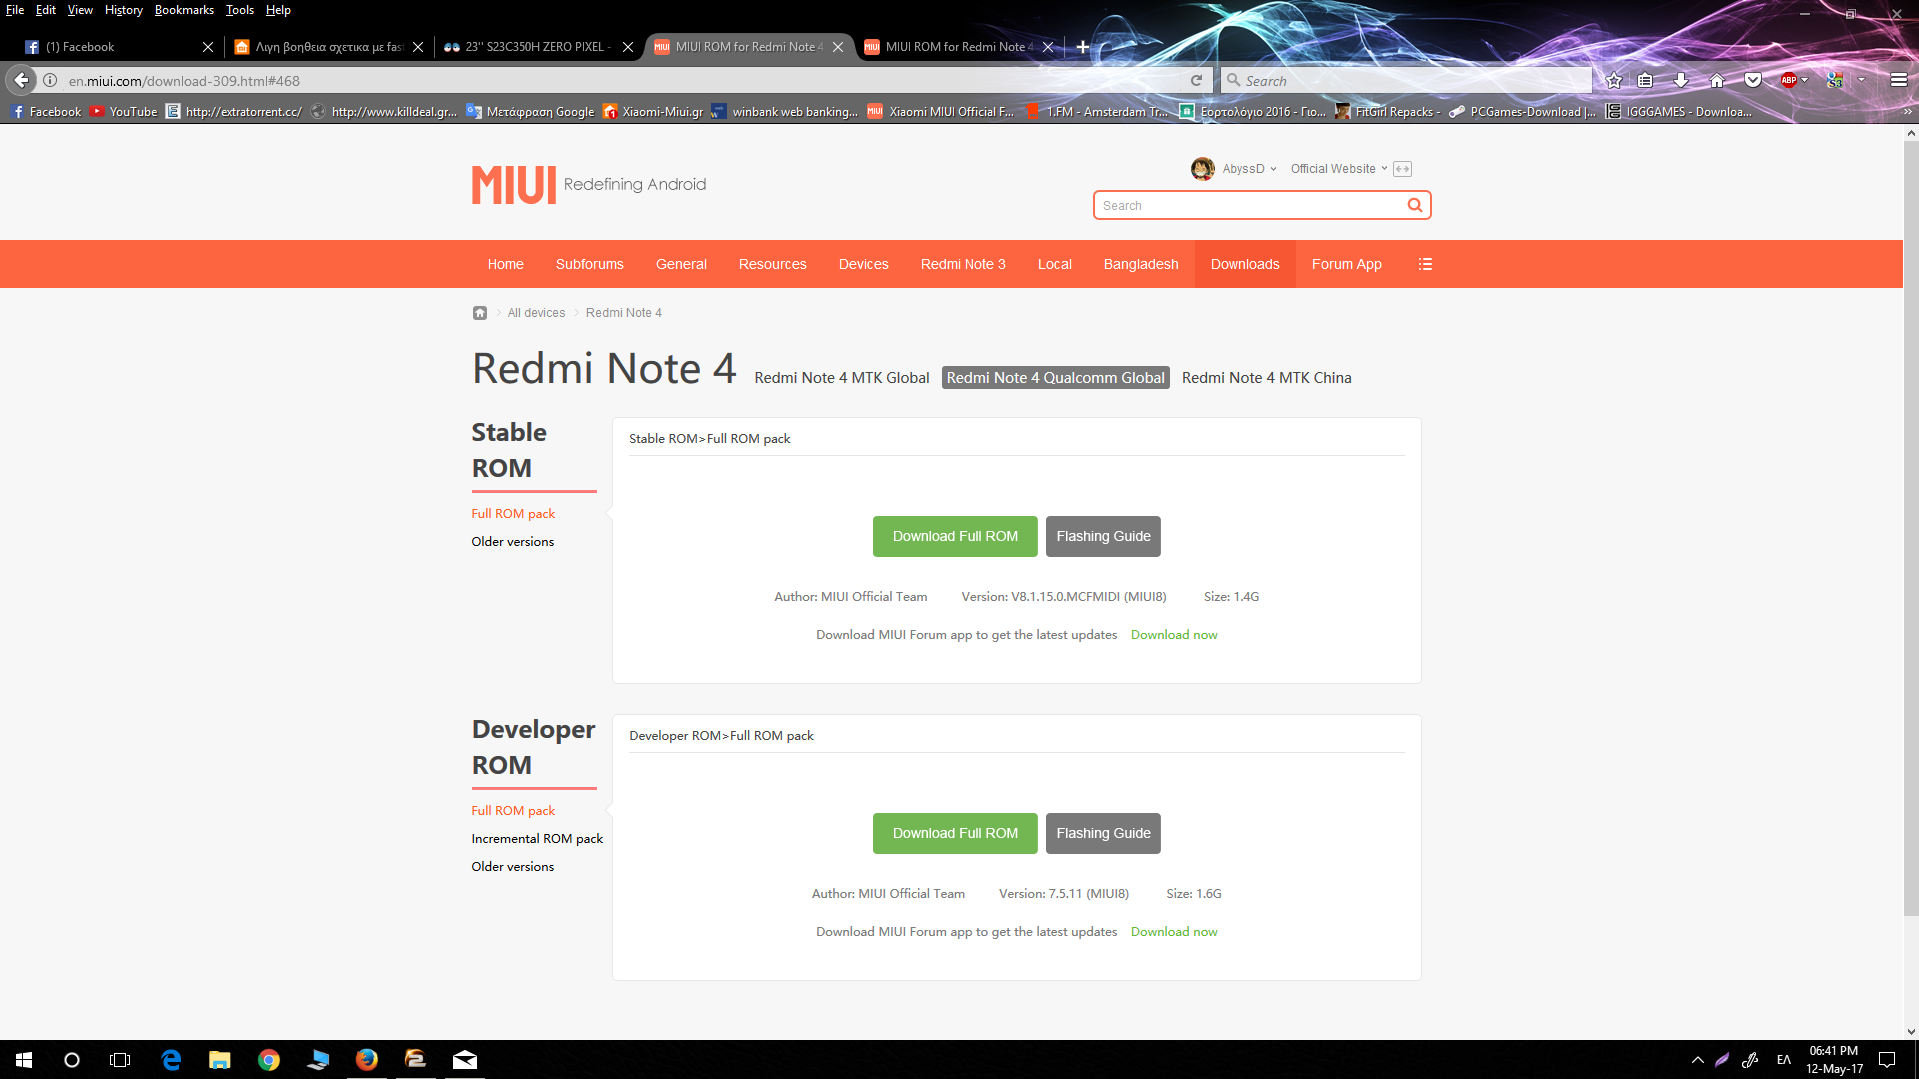Open Cortana search circle on taskbar
Screen dimensions: 1919x1079
coord(72,1060)
